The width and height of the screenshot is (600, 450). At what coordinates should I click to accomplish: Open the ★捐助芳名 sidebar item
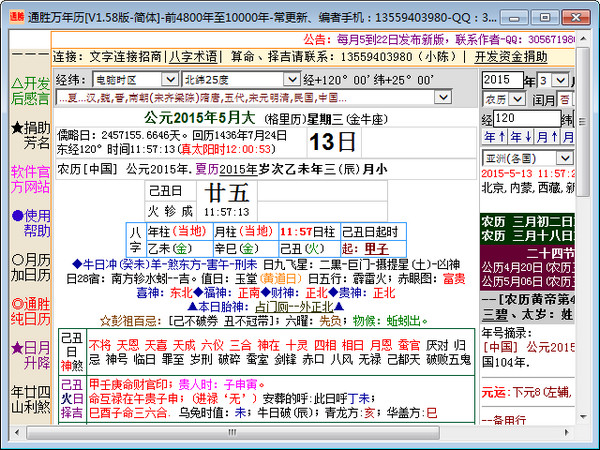(29, 135)
